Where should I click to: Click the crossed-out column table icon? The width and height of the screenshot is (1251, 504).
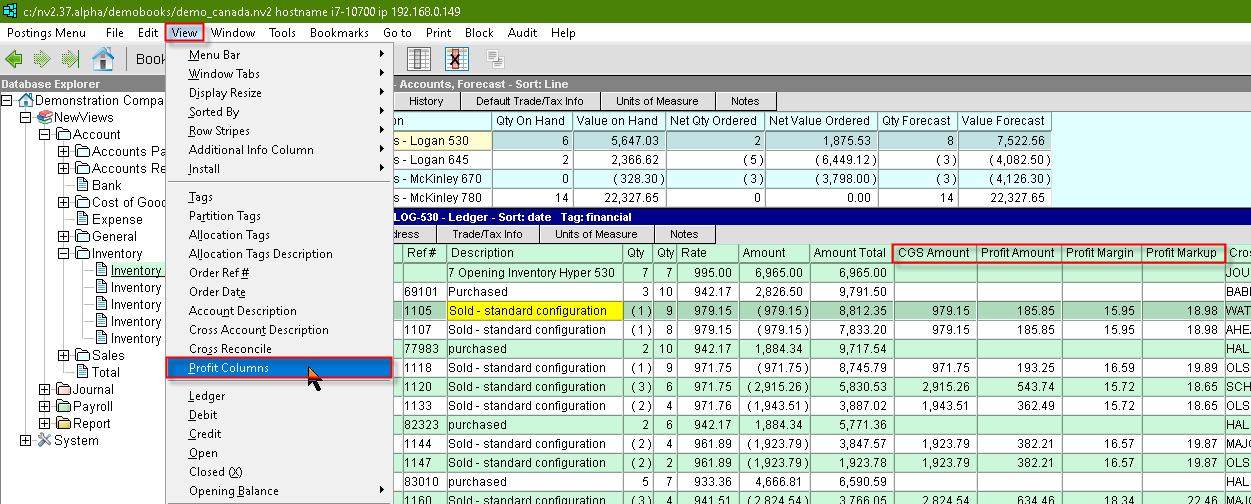point(457,59)
